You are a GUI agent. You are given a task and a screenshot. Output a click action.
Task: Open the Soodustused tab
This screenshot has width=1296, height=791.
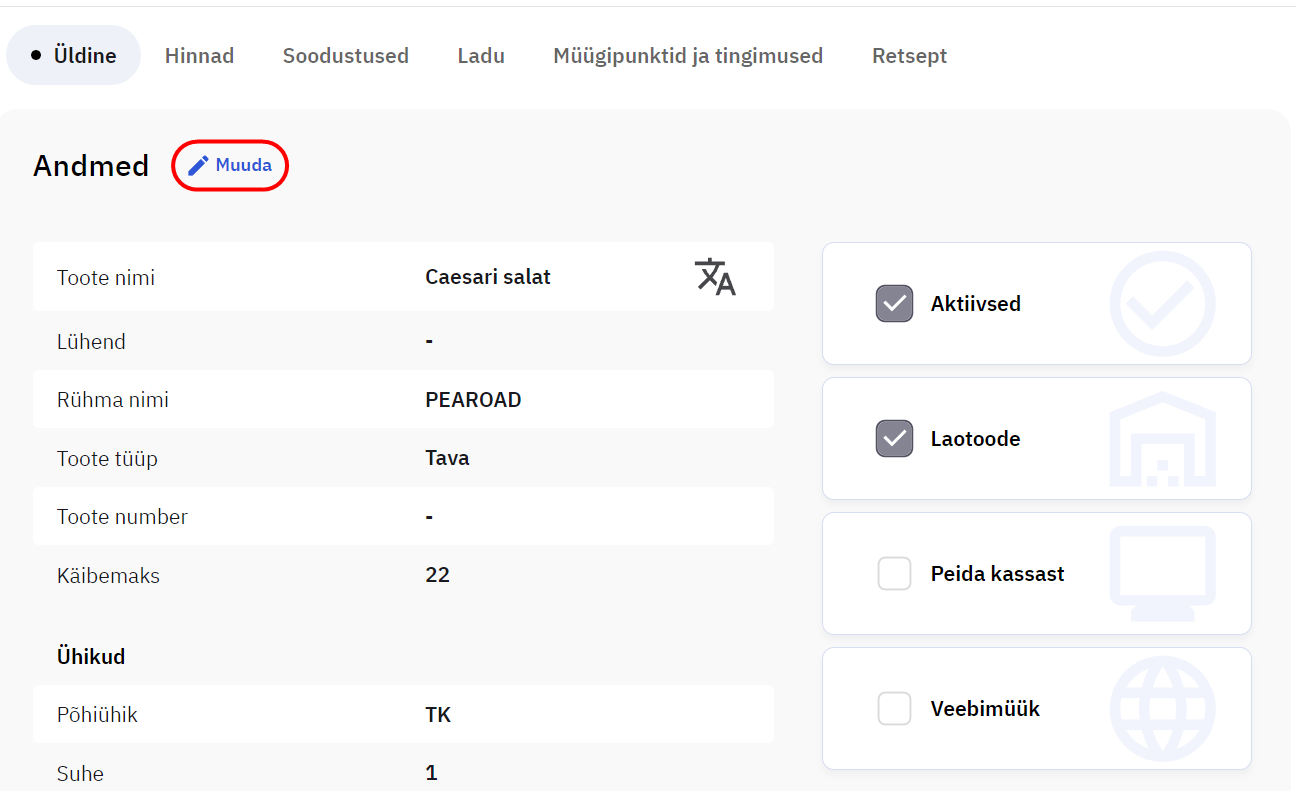pyautogui.click(x=345, y=56)
